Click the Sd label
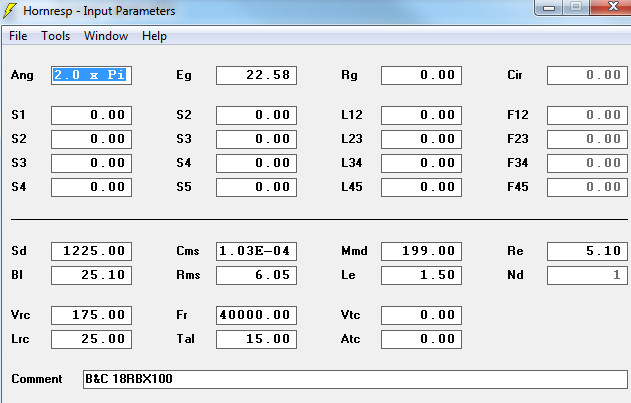The height and width of the screenshot is (403, 631). (x=19, y=251)
